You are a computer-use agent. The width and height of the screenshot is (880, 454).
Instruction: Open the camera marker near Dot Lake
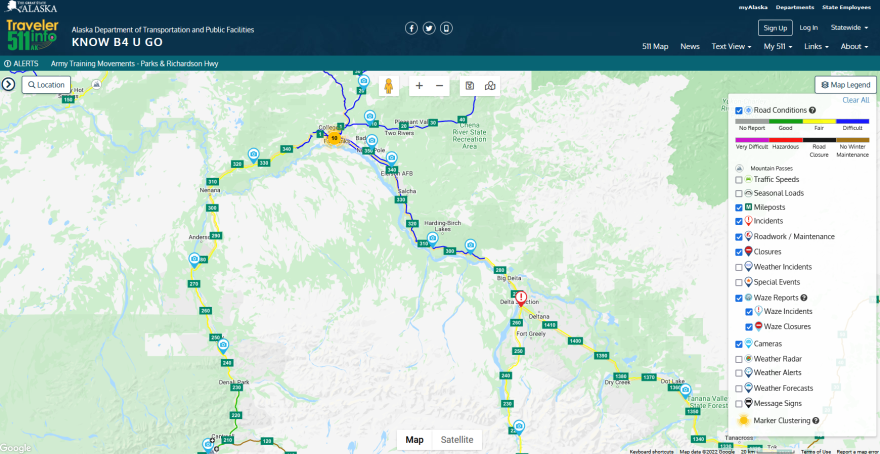(685, 391)
